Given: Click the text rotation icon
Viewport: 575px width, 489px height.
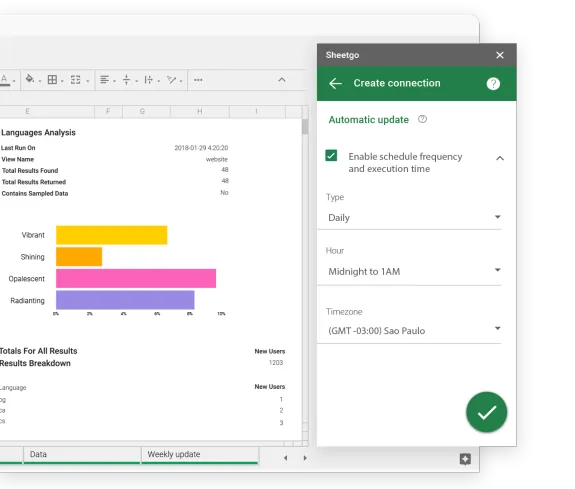Looking at the screenshot, I should click(x=171, y=80).
